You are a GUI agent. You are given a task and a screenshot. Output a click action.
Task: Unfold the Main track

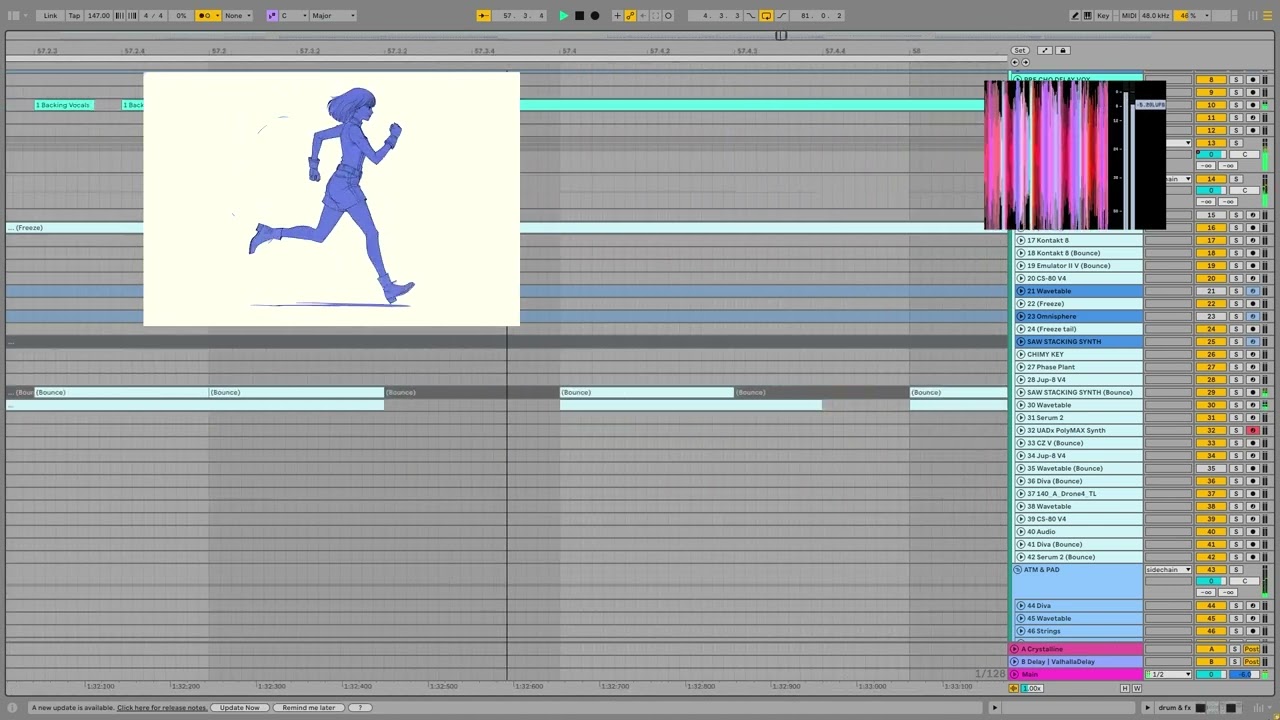pyautogui.click(x=1014, y=674)
